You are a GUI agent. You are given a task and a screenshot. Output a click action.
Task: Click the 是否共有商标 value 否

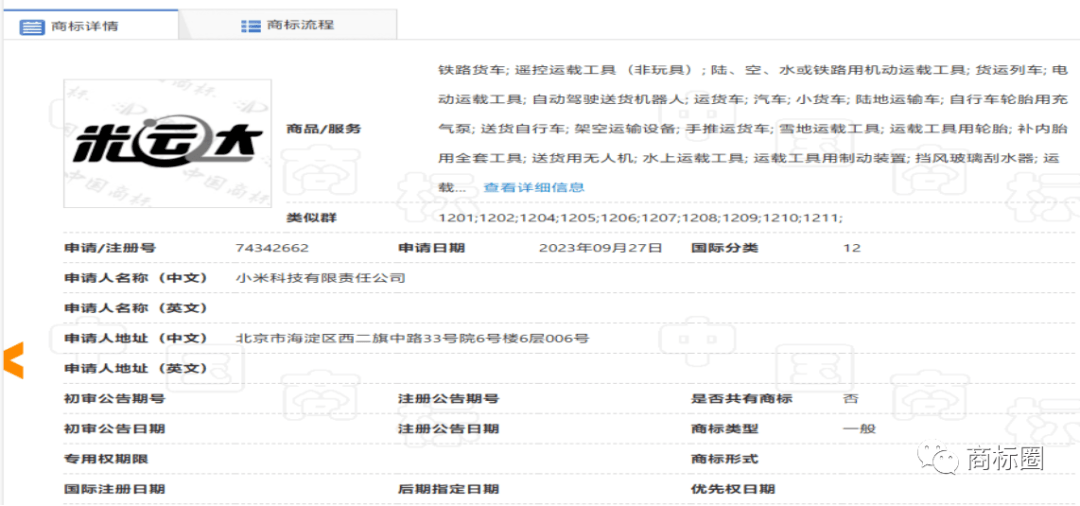point(851,399)
